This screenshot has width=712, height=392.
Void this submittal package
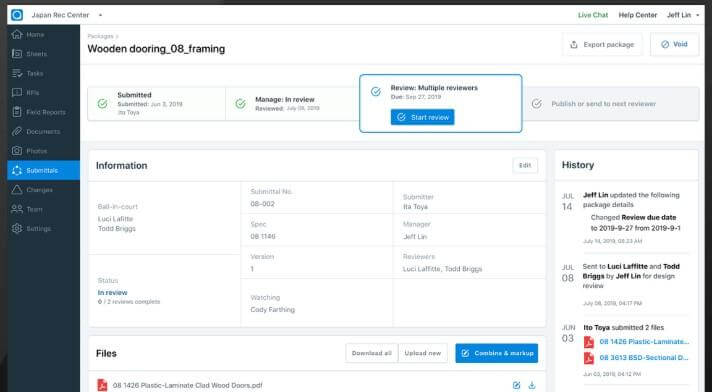click(674, 45)
